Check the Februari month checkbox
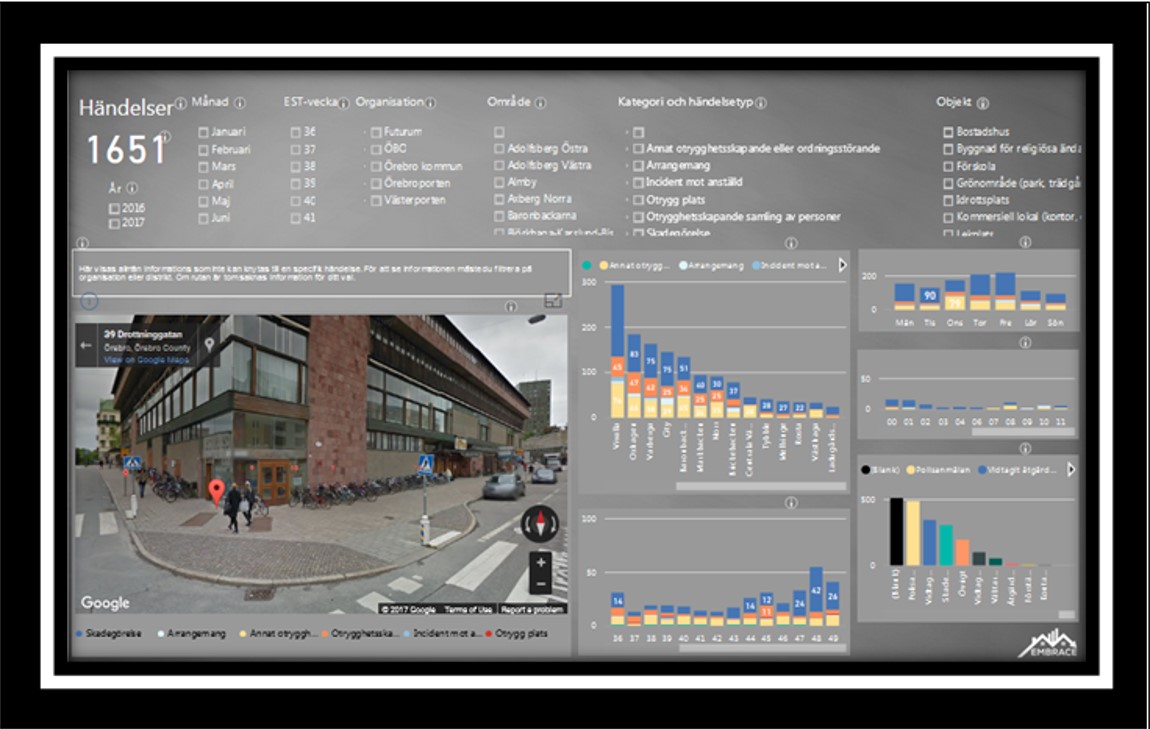This screenshot has height=729, width=1150. click(203, 150)
